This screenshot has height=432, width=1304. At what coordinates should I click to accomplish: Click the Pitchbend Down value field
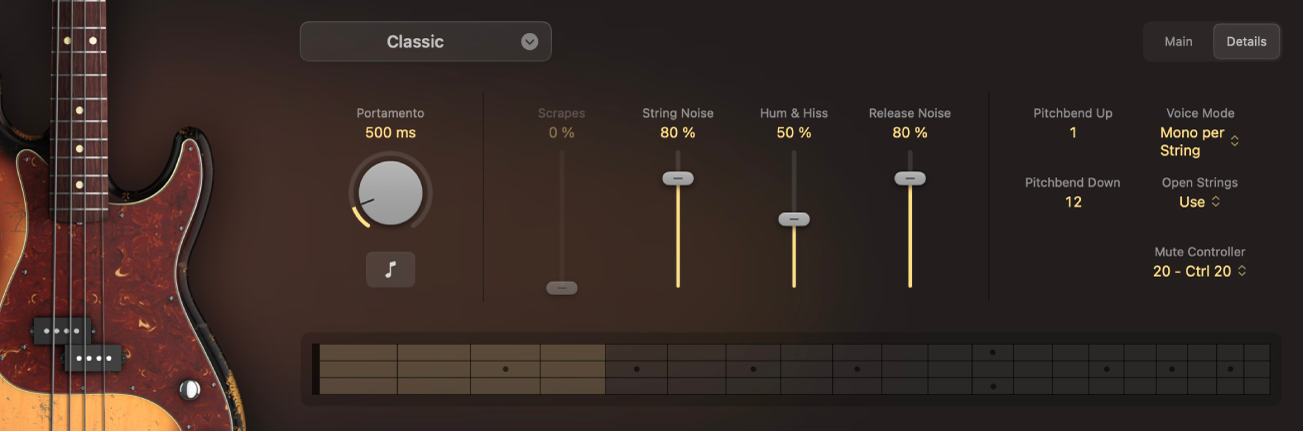point(1073,202)
